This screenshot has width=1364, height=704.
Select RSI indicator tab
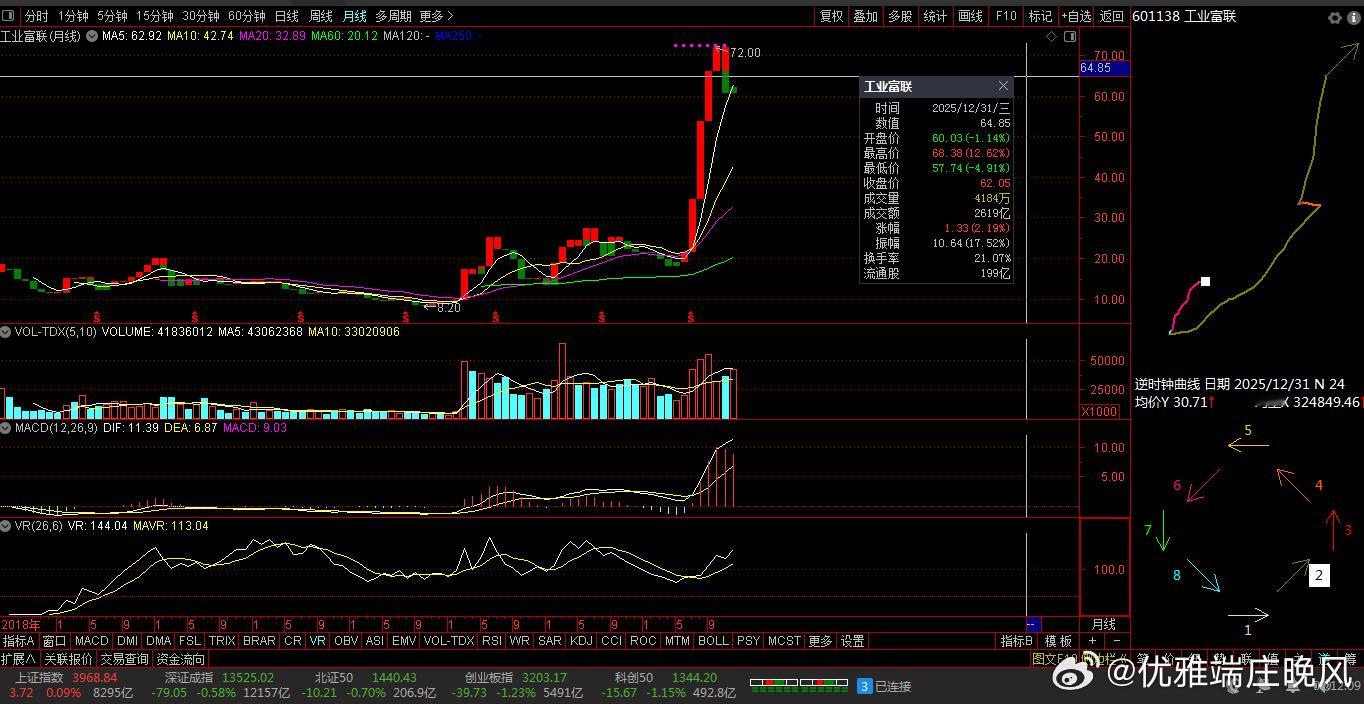pyautogui.click(x=492, y=641)
